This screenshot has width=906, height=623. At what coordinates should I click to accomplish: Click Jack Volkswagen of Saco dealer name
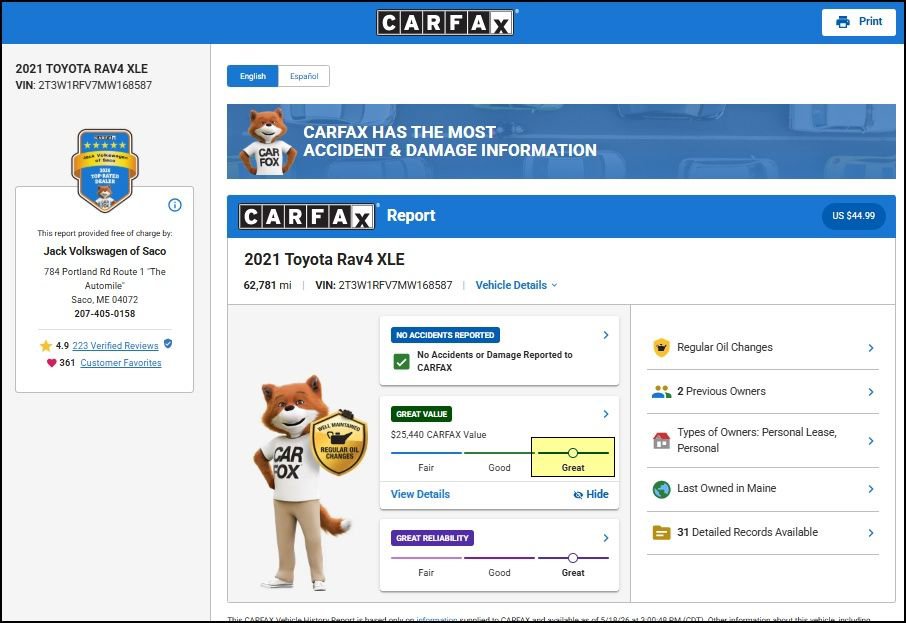105,251
